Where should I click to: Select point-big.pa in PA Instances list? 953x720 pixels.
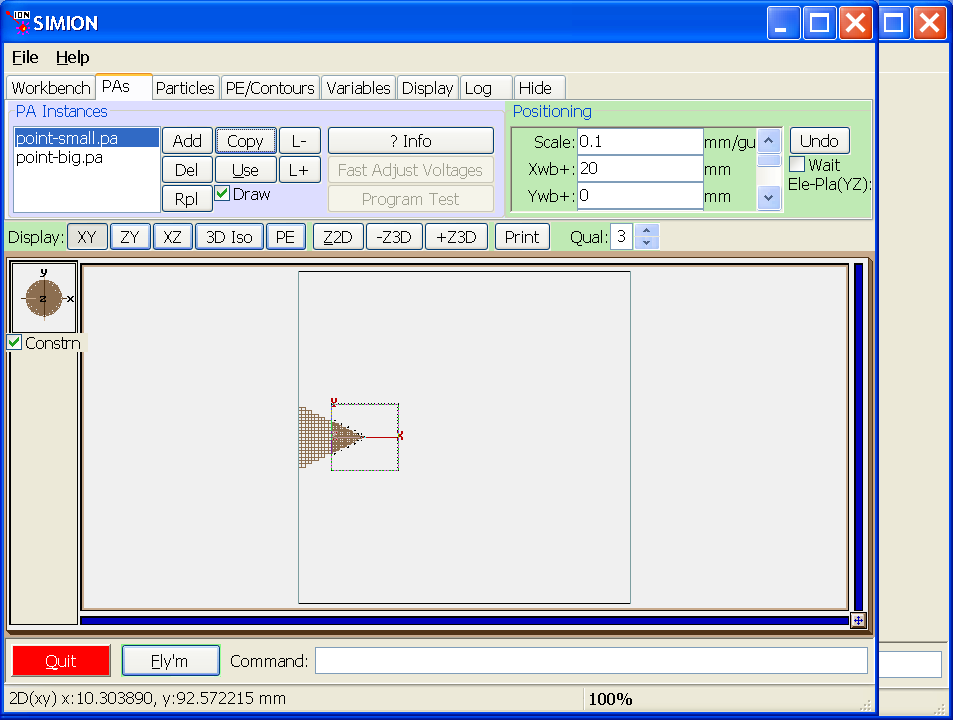[x=86, y=157]
